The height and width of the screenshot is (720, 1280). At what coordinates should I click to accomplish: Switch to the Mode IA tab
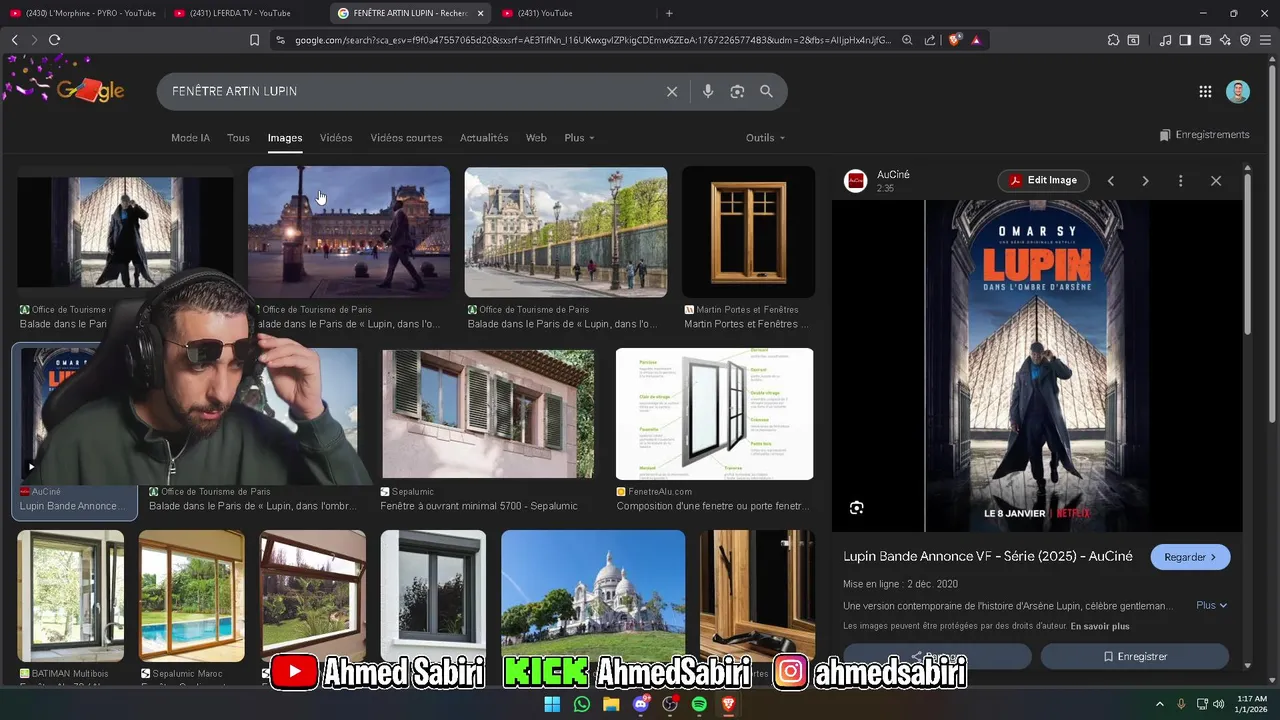[190, 138]
